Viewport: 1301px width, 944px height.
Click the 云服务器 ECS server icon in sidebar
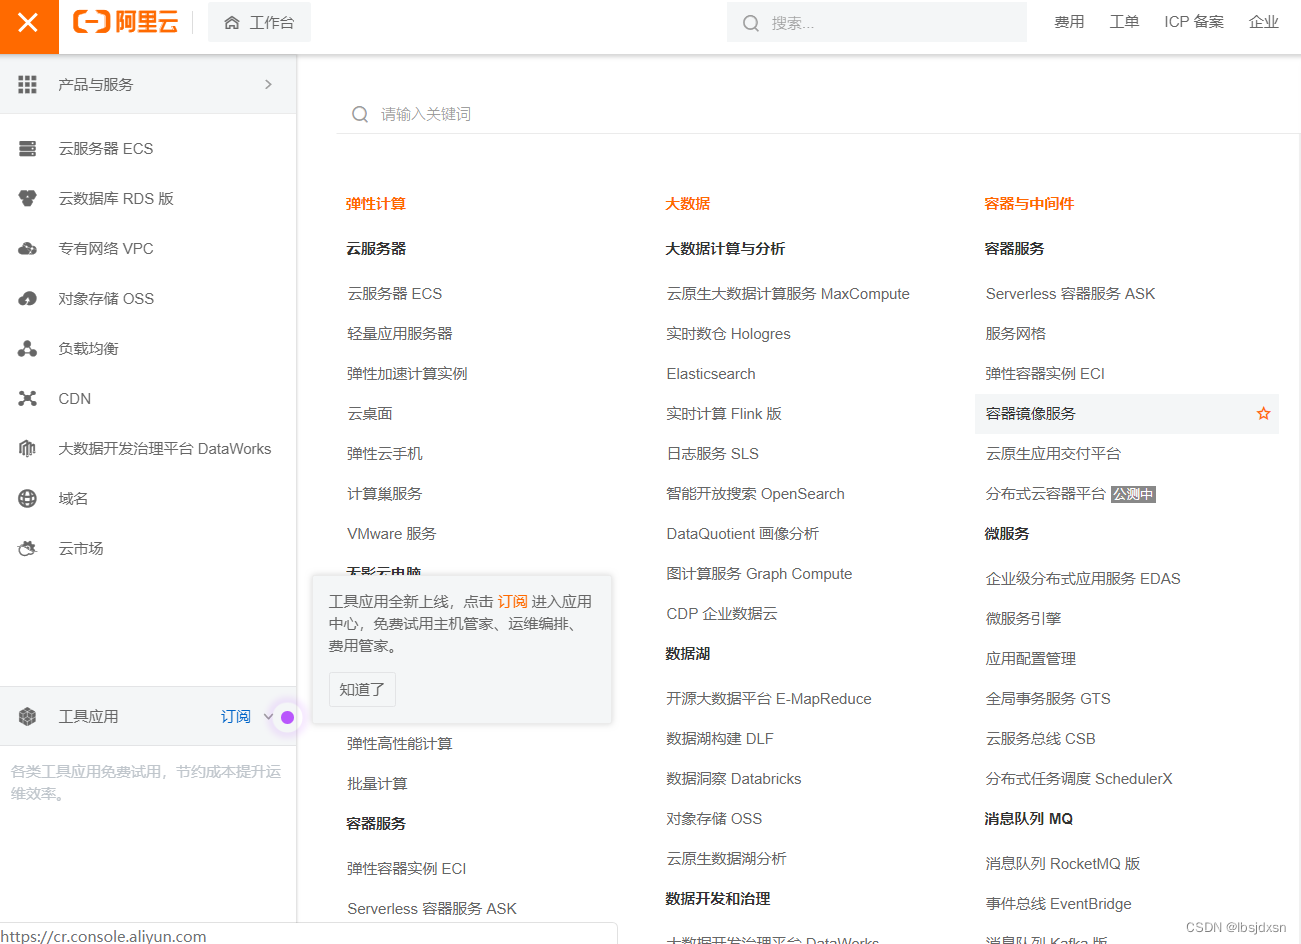tap(28, 149)
